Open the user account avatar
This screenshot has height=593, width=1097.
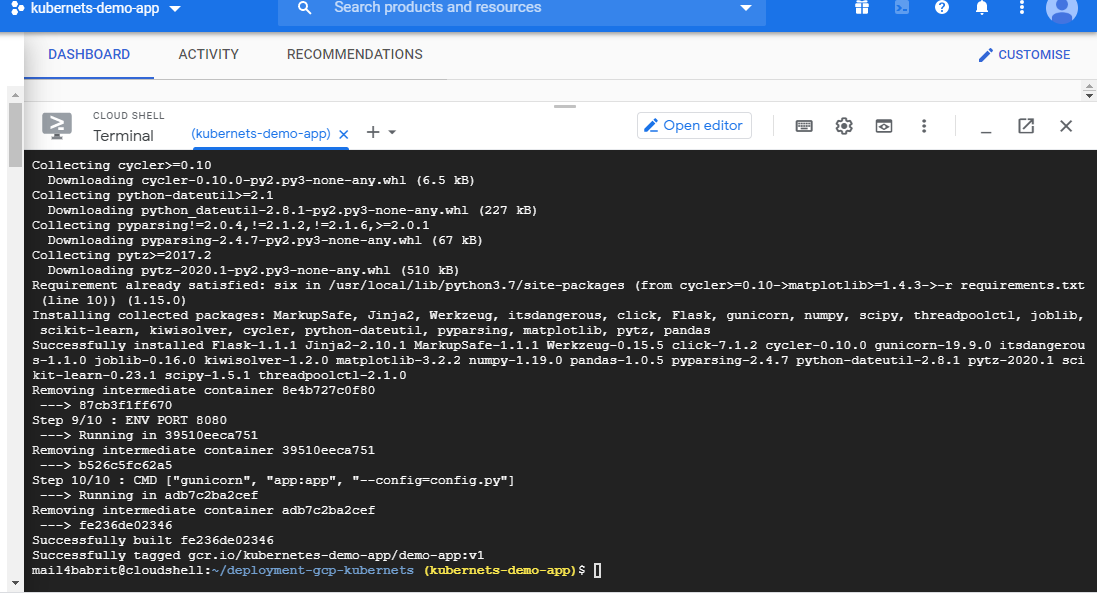coord(1061,10)
